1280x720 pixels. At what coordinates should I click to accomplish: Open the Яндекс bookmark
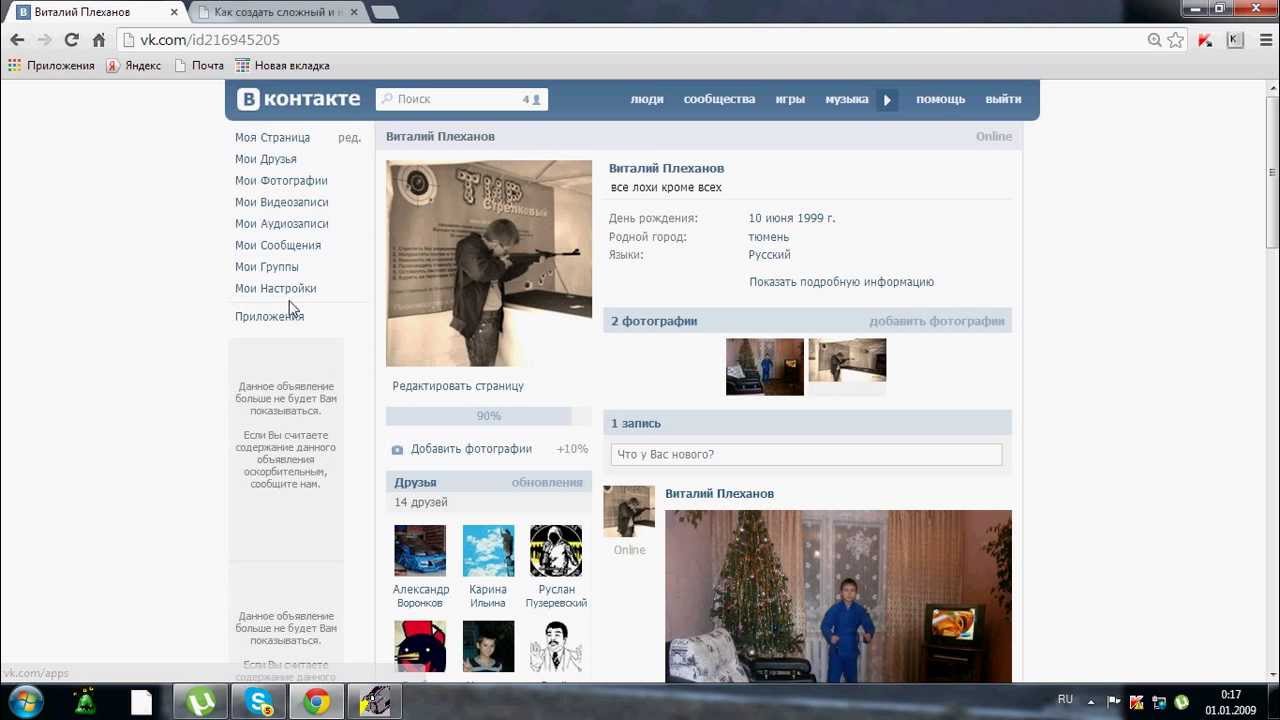pyautogui.click(x=134, y=66)
